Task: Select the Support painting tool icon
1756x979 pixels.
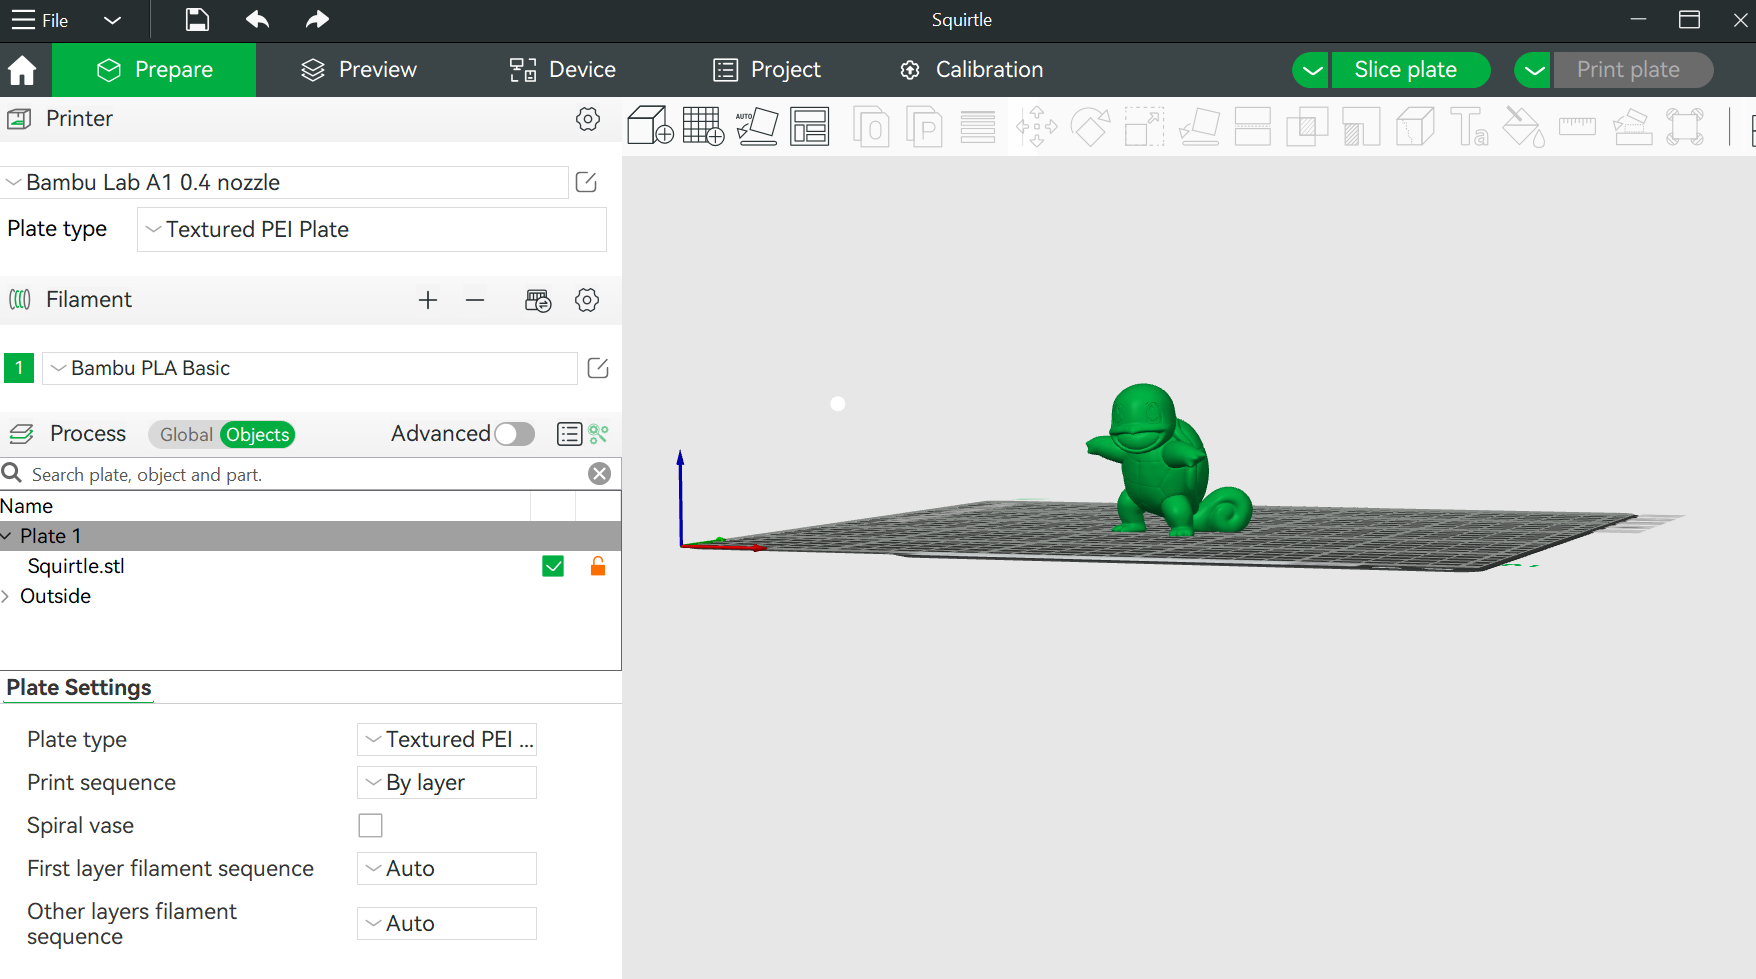Action: (x=1361, y=126)
